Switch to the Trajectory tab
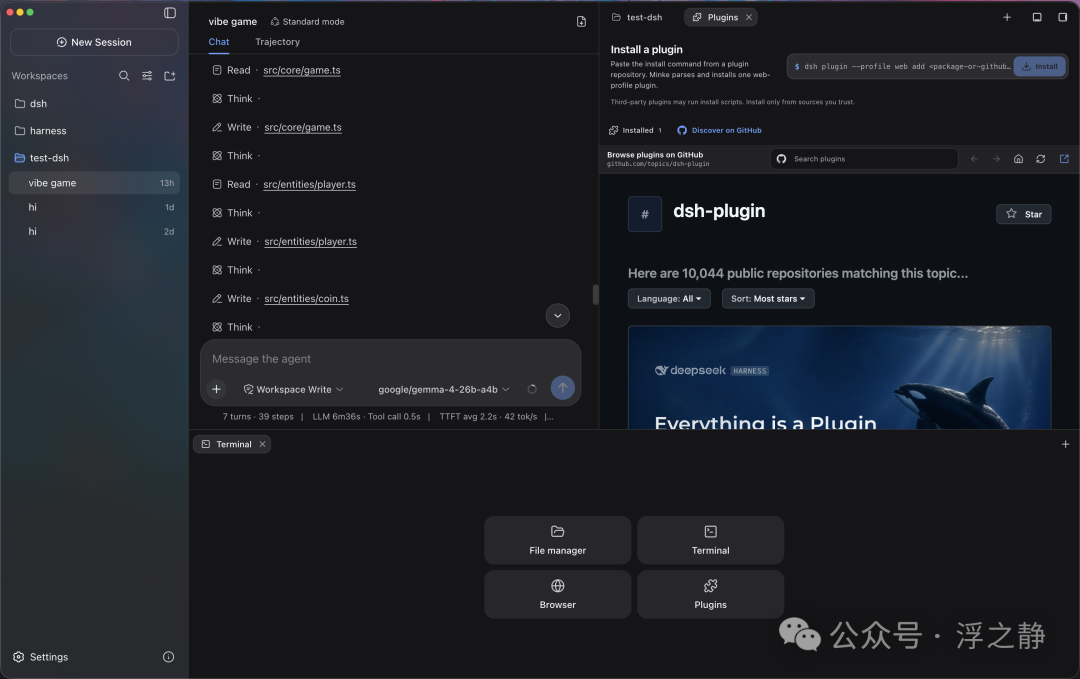 [x=278, y=42]
